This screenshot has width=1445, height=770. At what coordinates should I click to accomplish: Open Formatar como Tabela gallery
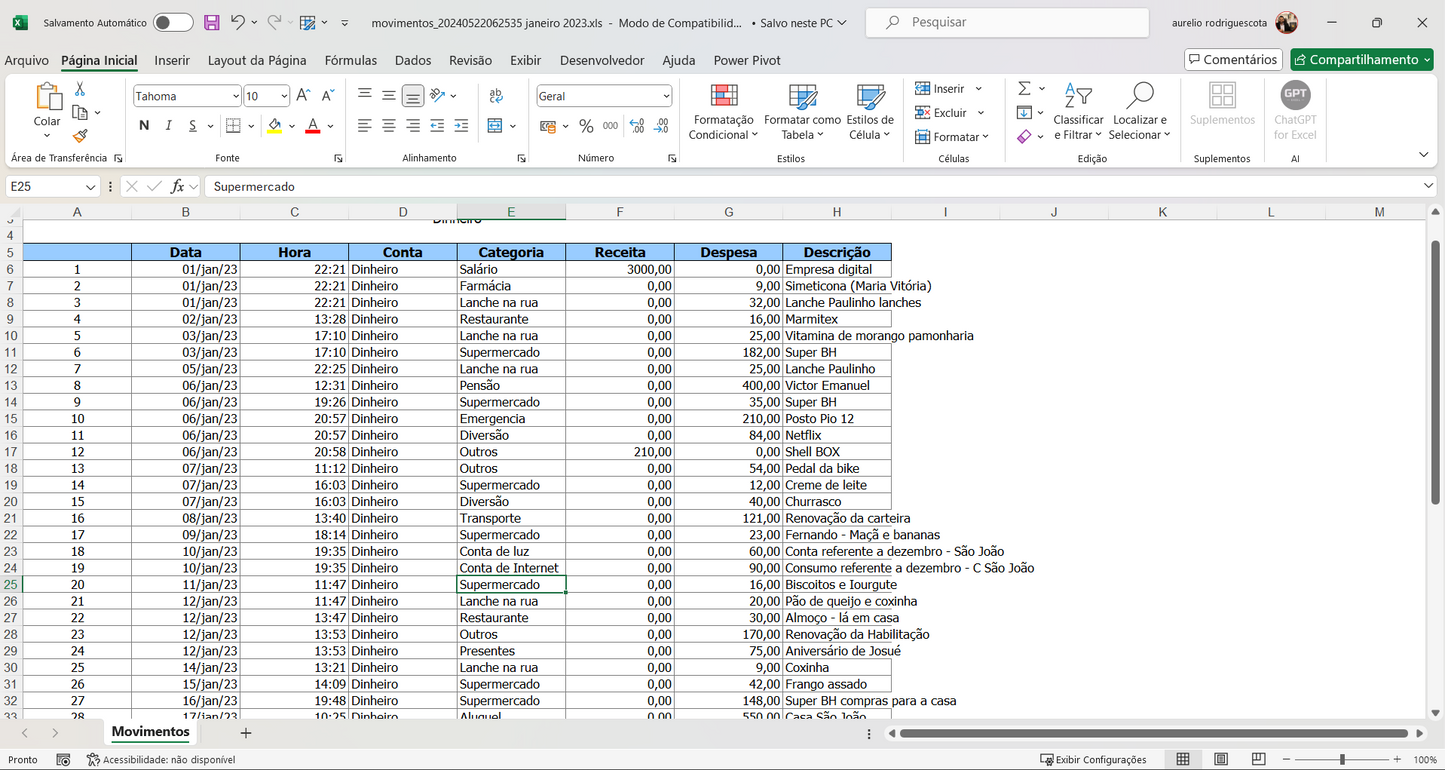[801, 112]
